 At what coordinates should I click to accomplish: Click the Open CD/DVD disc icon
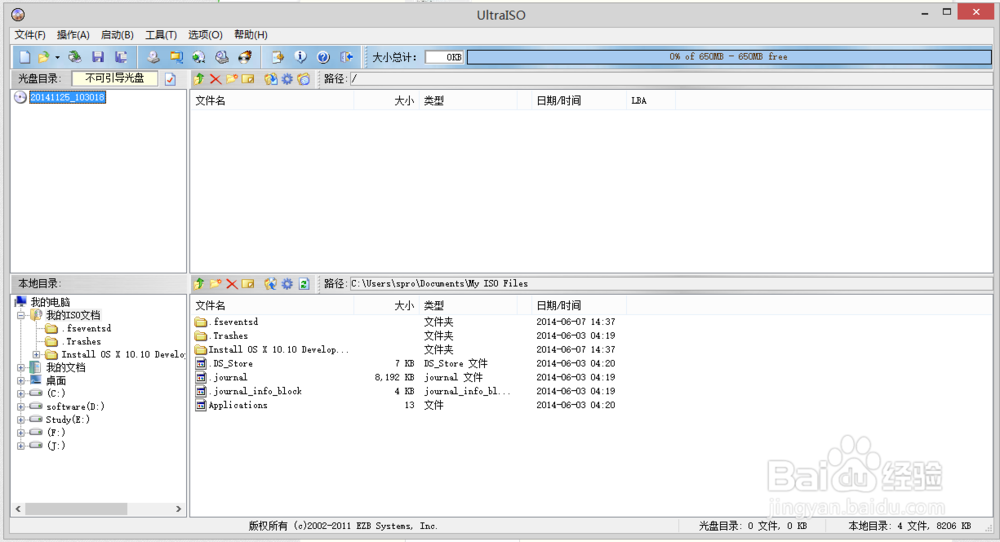pyautogui.click(x=75, y=57)
